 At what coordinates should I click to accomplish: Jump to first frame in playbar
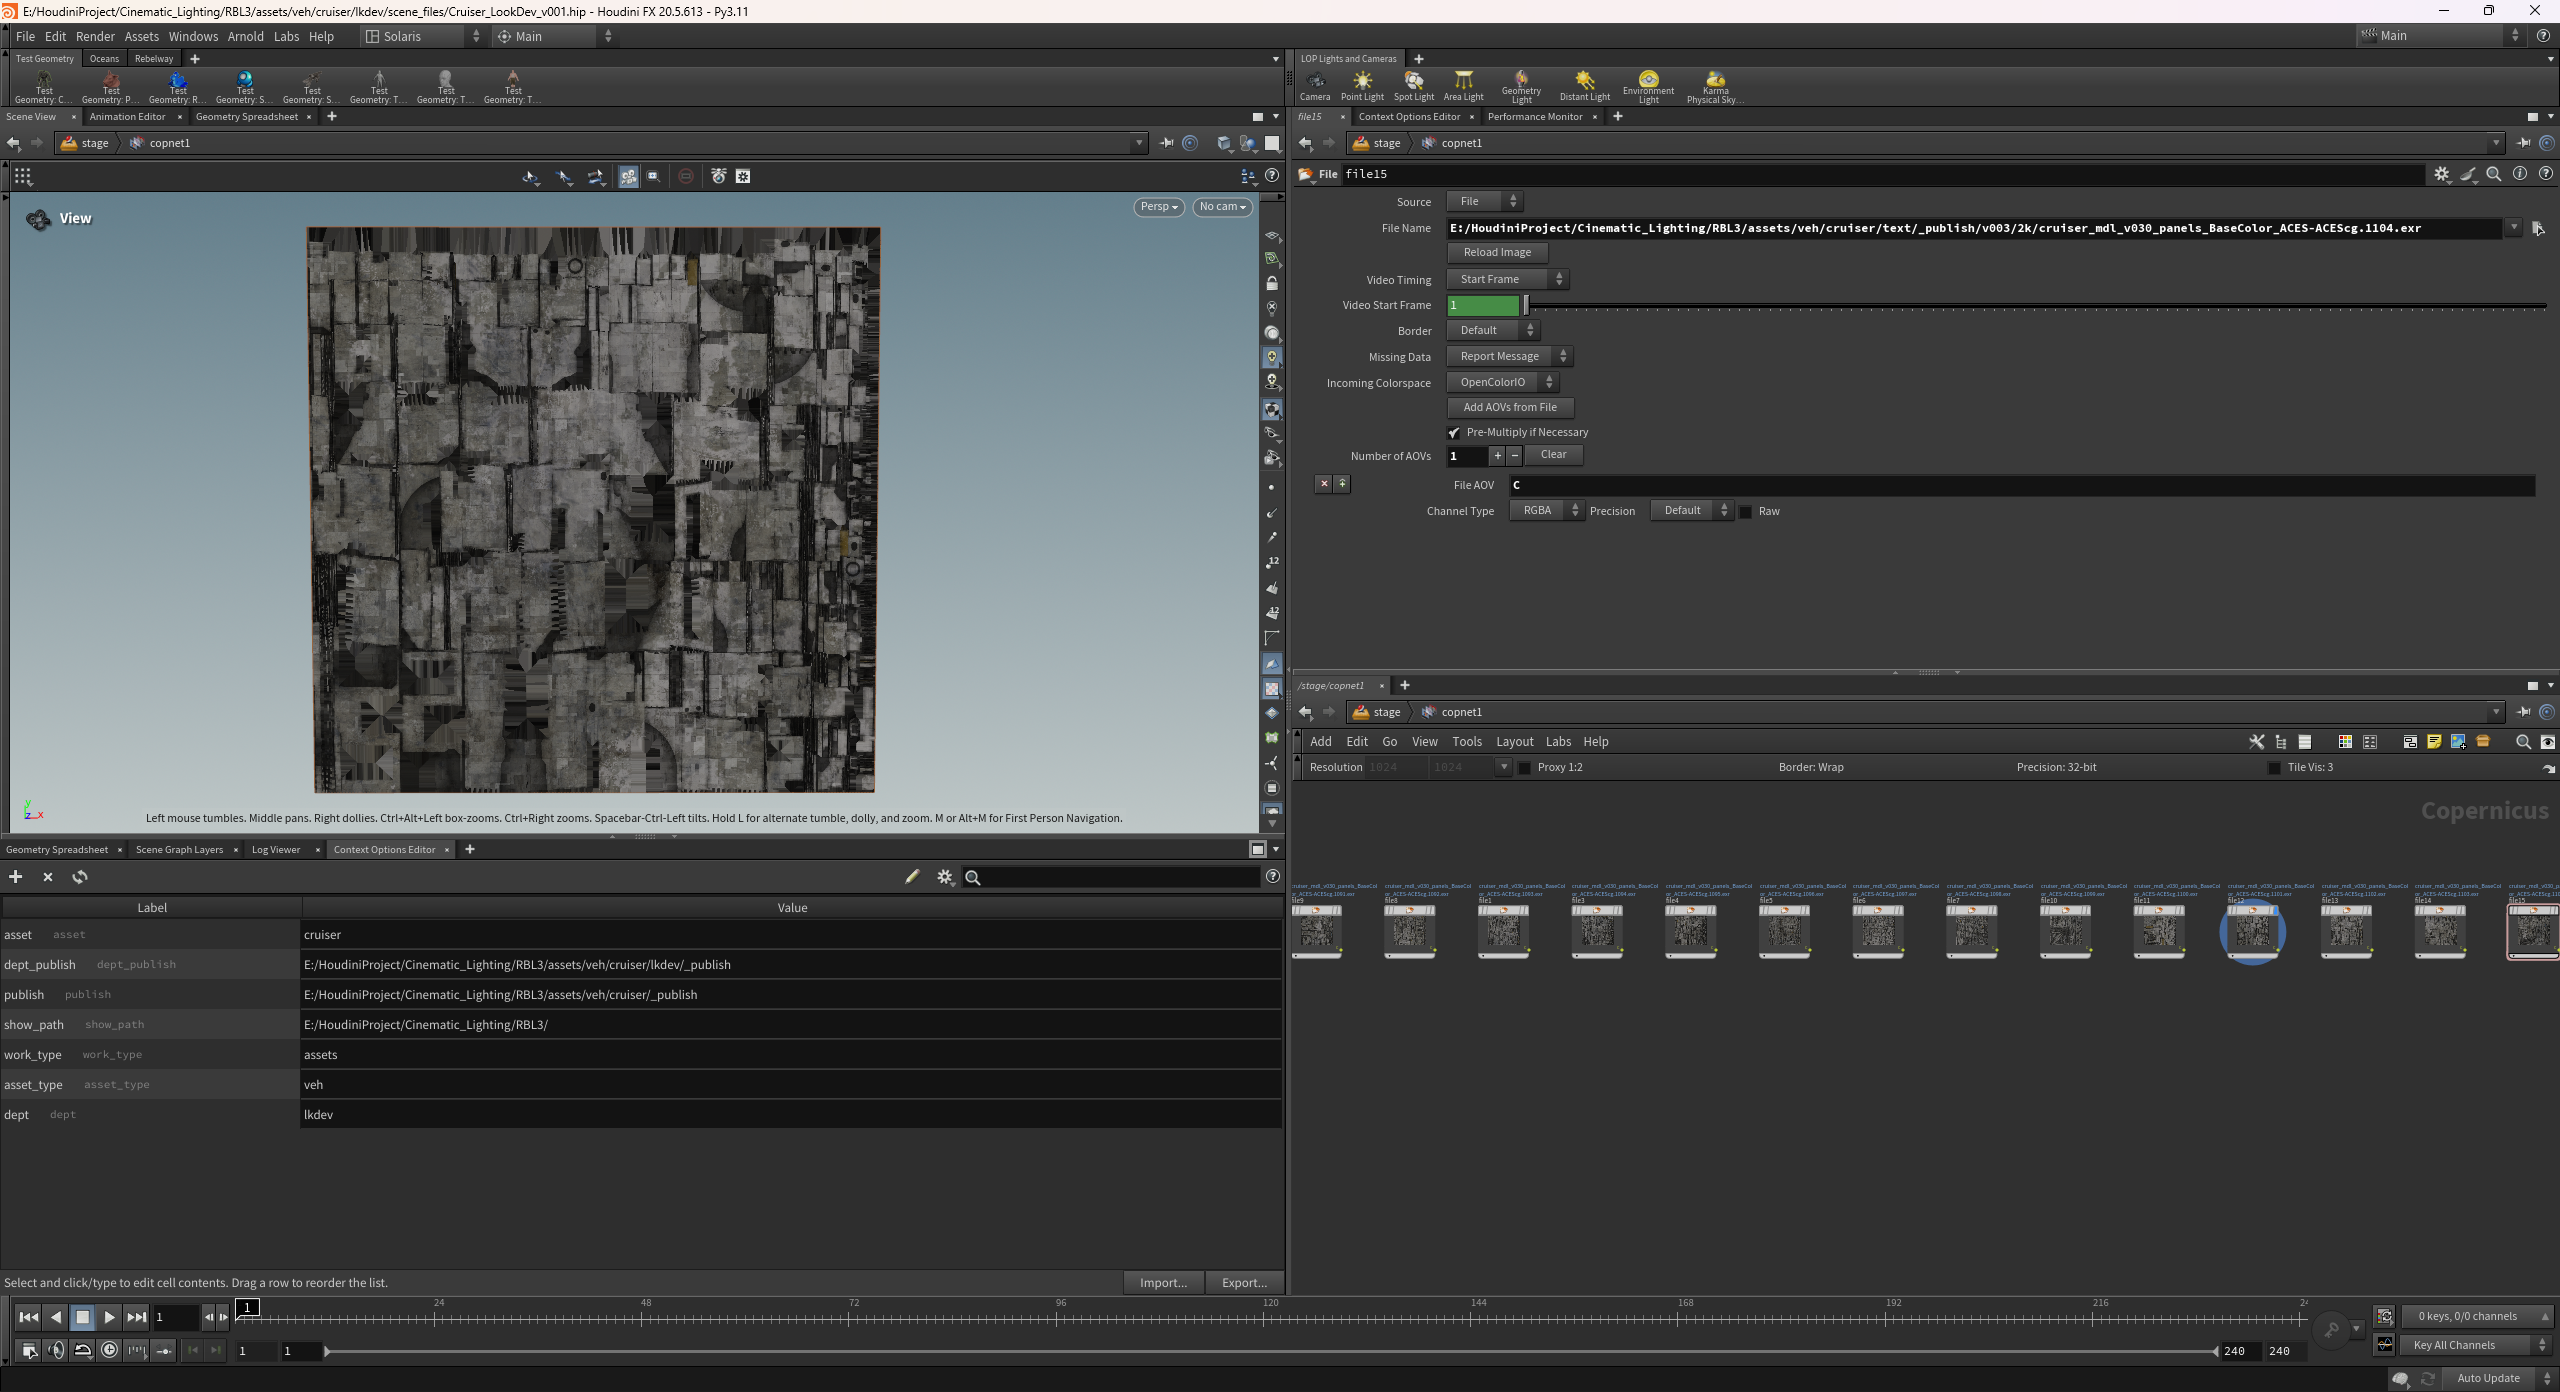point(29,1317)
